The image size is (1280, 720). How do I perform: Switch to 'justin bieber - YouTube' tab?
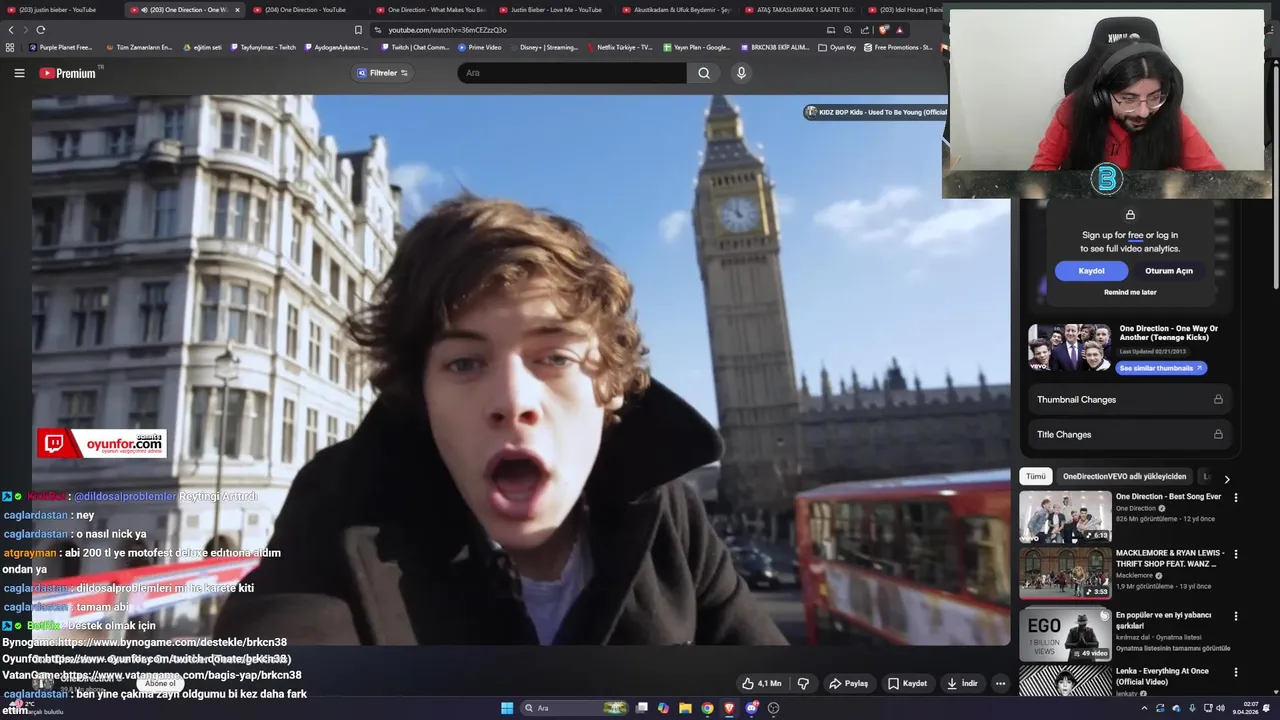click(x=60, y=10)
